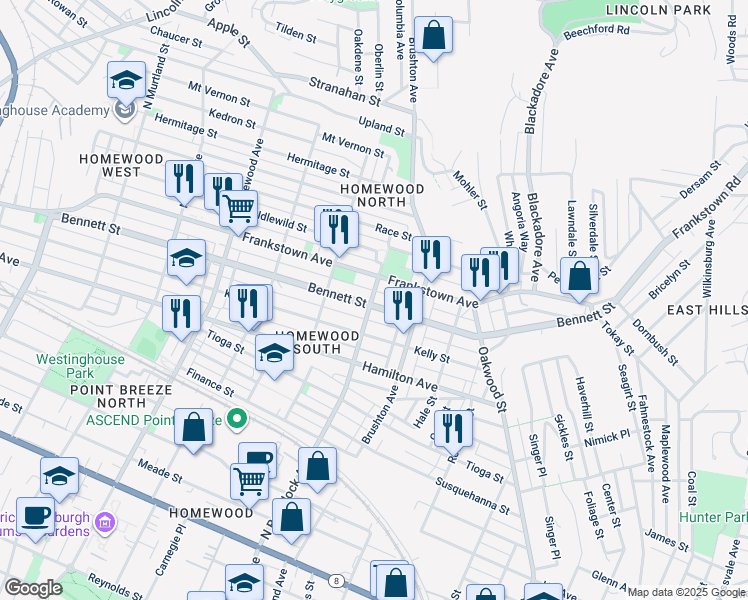The image size is (748, 600).
Task: Click the Map data ©2025 Google text
Action: pos(686,592)
